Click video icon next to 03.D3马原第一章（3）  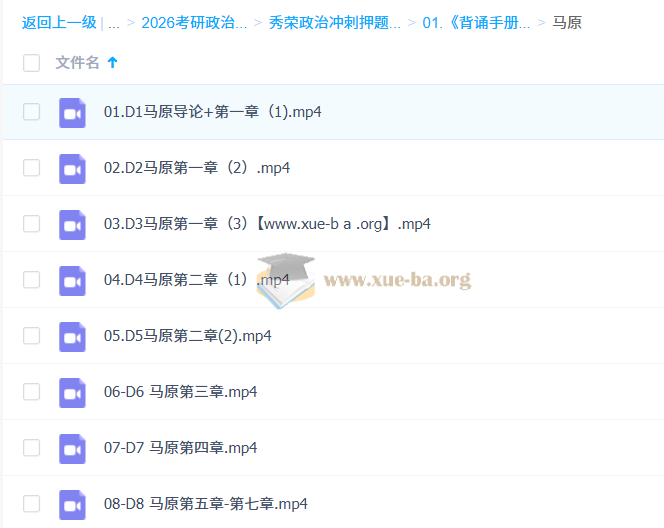(72, 224)
